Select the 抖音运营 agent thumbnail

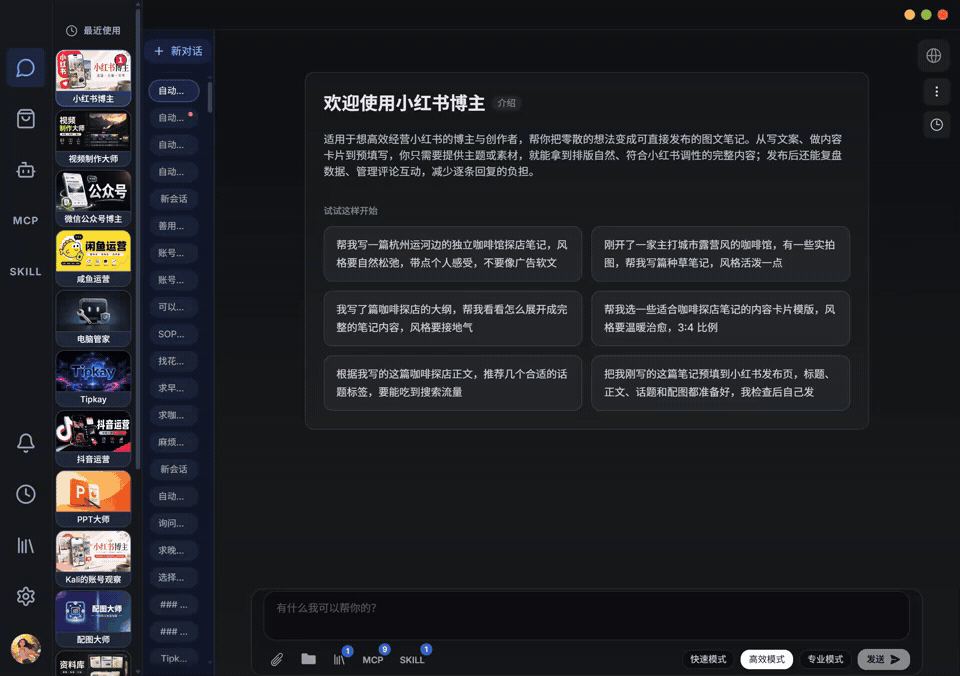pyautogui.click(x=93, y=438)
